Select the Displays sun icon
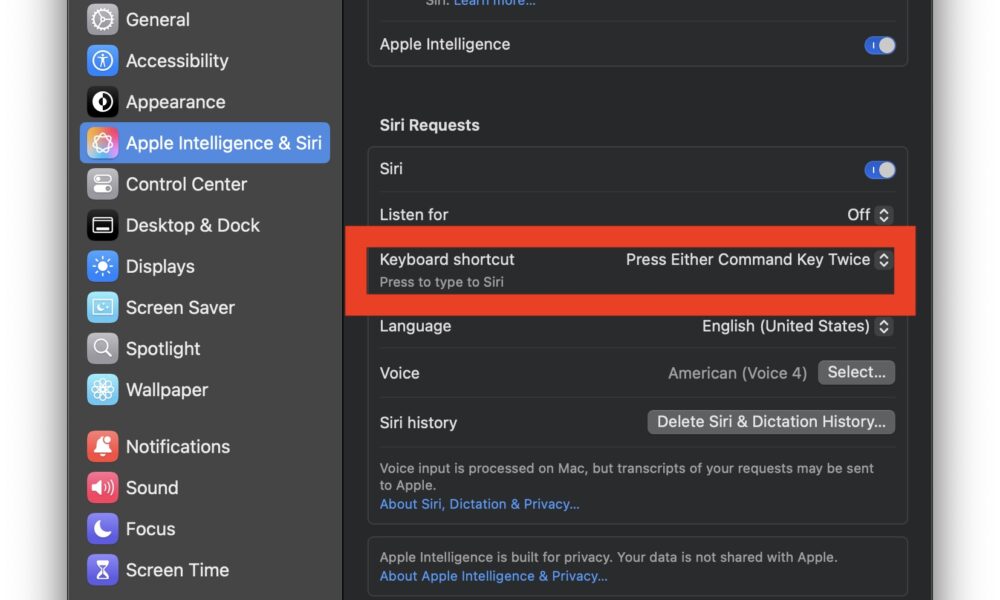 [x=102, y=267]
